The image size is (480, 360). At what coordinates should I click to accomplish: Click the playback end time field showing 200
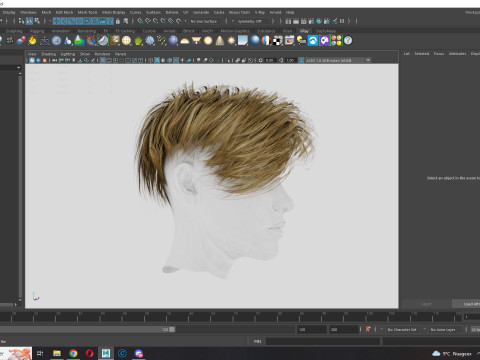344,329
